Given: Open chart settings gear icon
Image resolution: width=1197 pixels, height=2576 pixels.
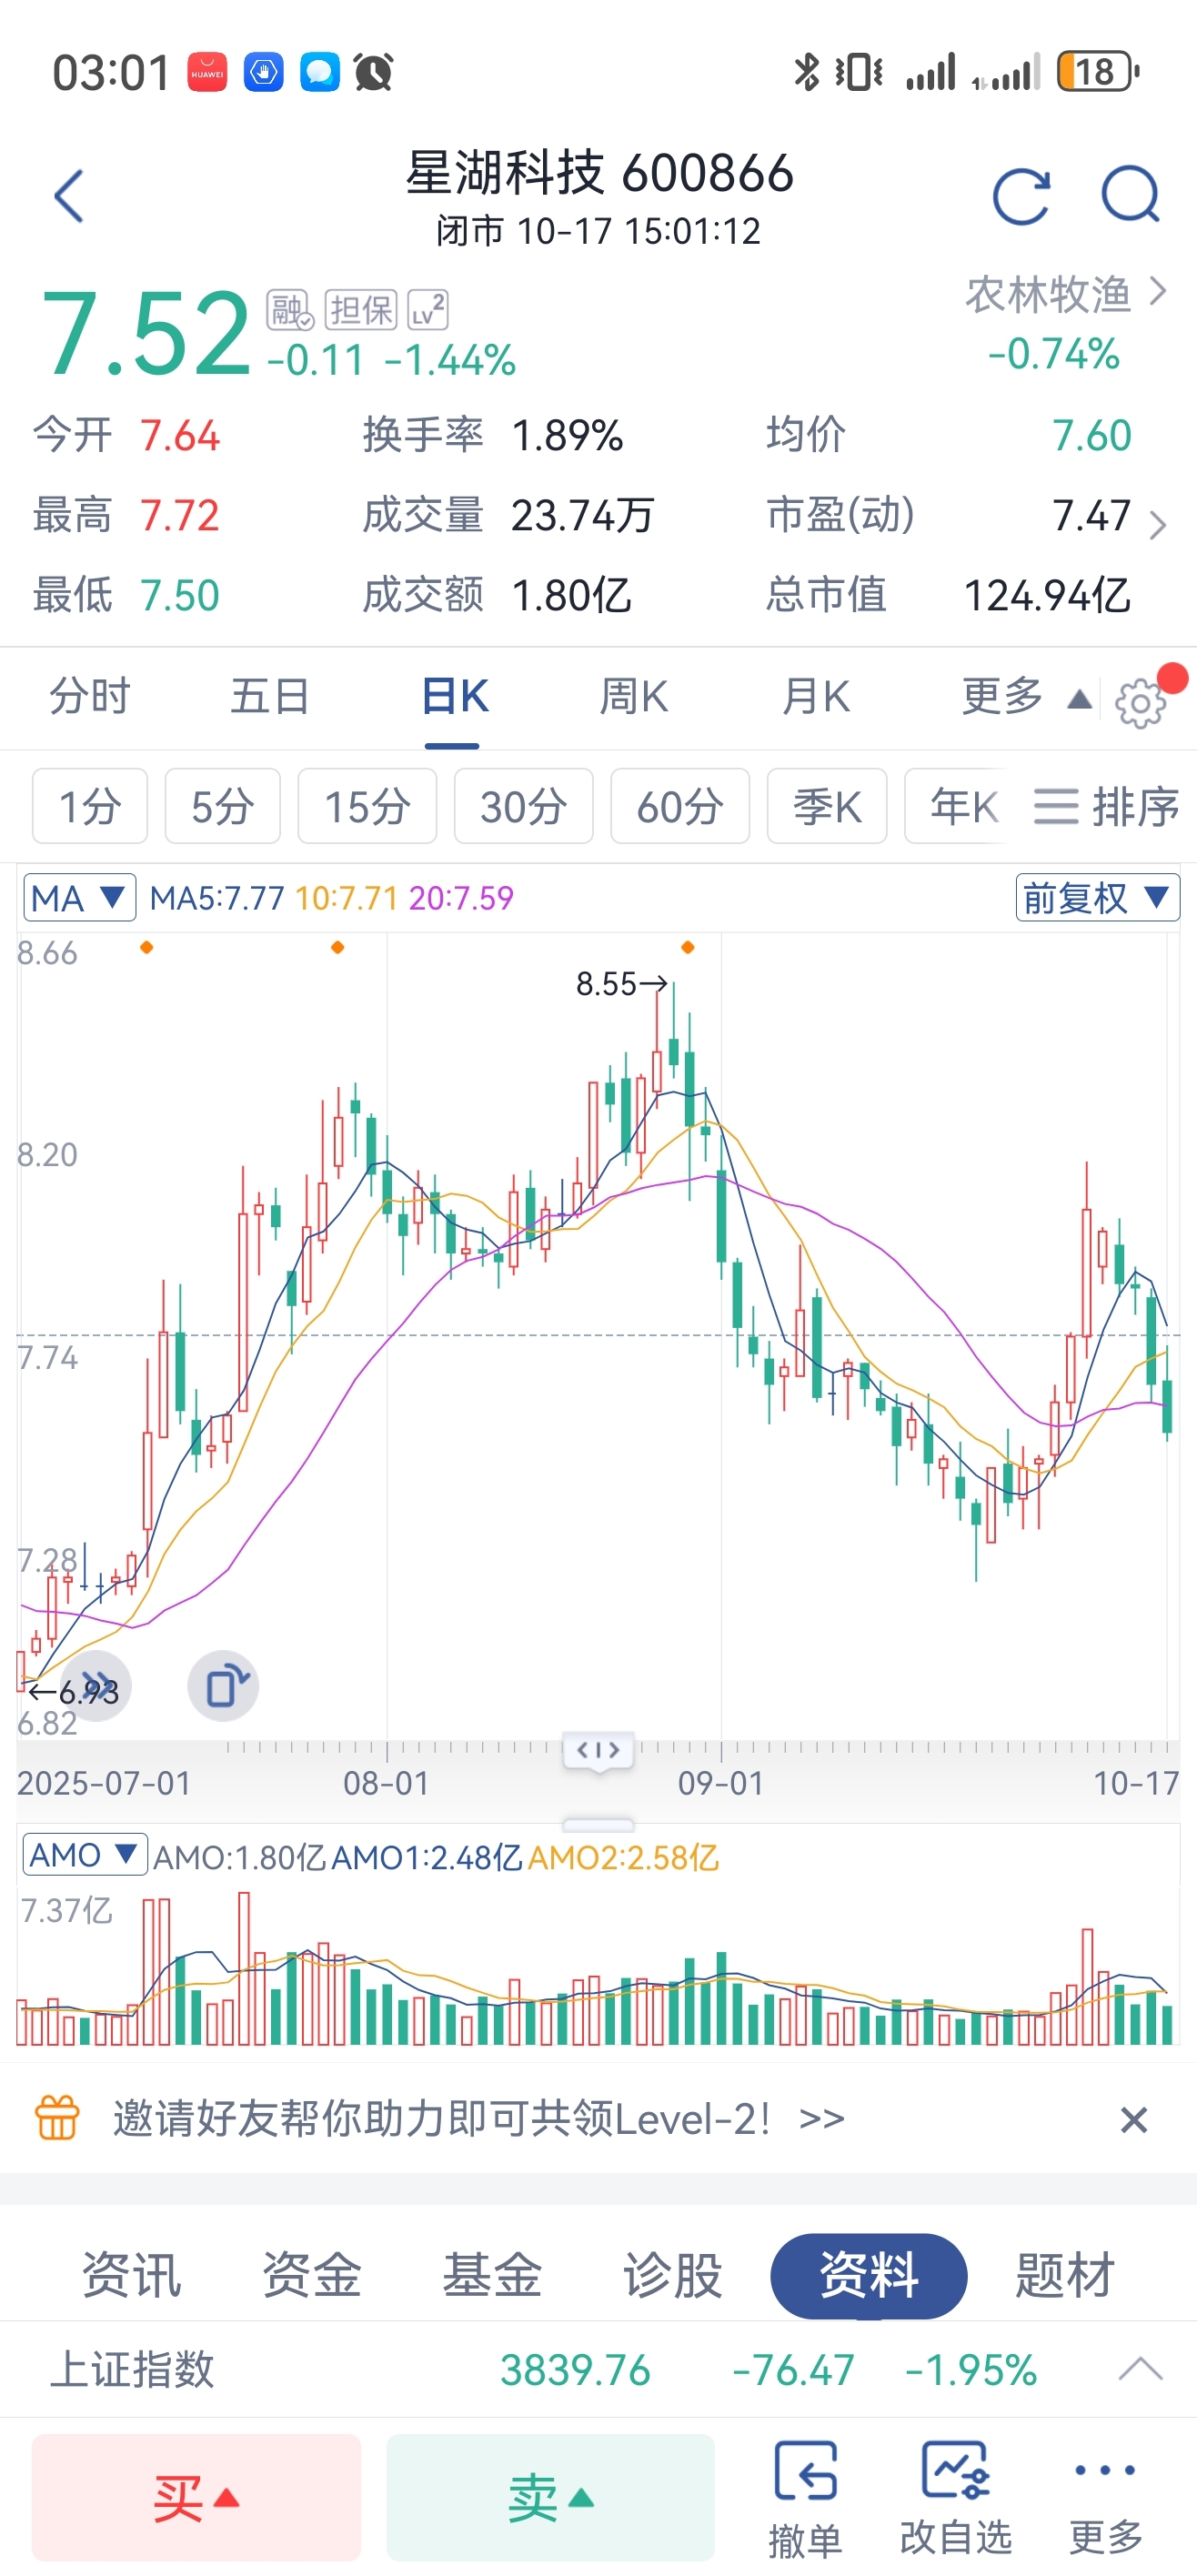Looking at the screenshot, I should 1140,703.
